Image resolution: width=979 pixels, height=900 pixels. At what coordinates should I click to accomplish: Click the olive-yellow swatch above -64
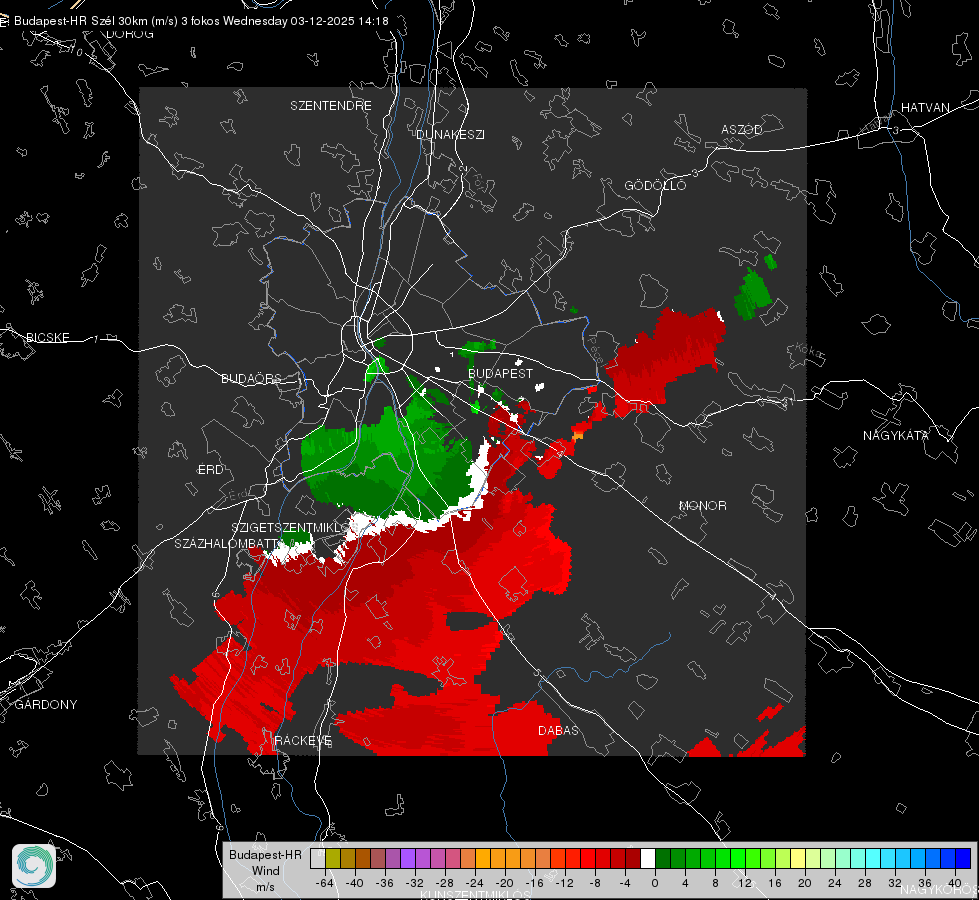point(333,859)
